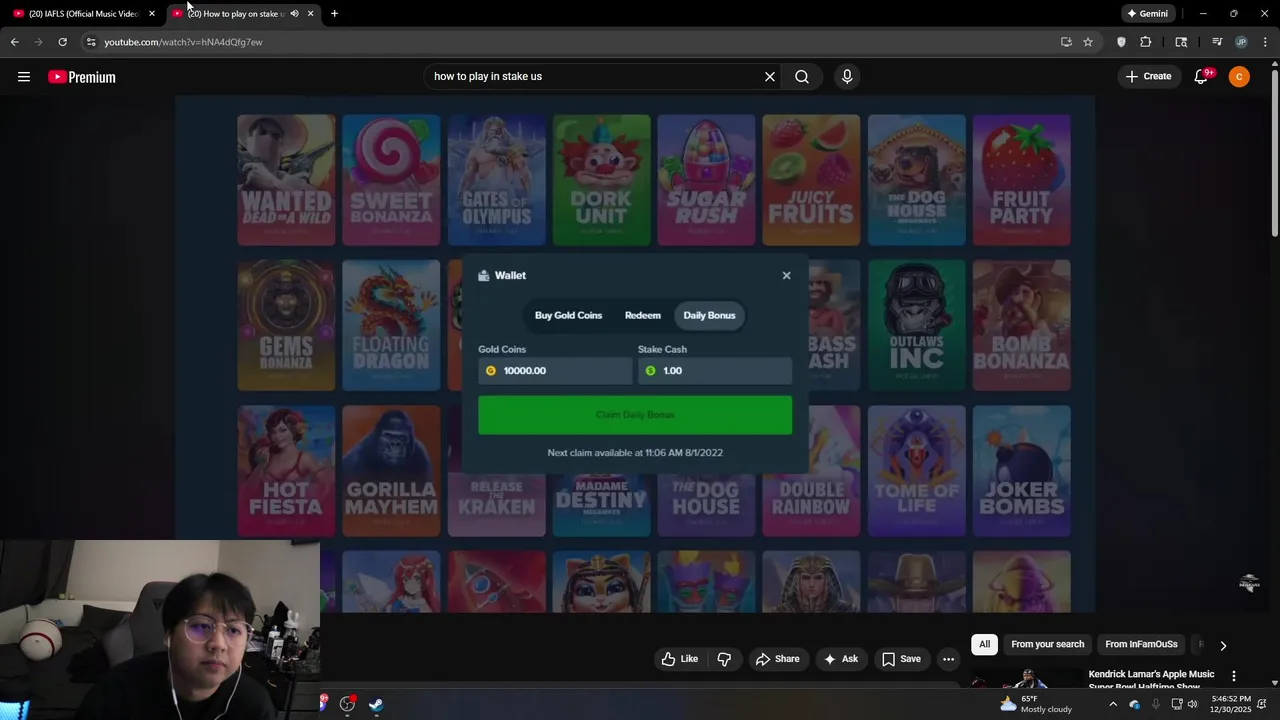The image size is (1280, 720).
Task: Click the Stake Cash 1.00 field
Action: [x=715, y=371]
